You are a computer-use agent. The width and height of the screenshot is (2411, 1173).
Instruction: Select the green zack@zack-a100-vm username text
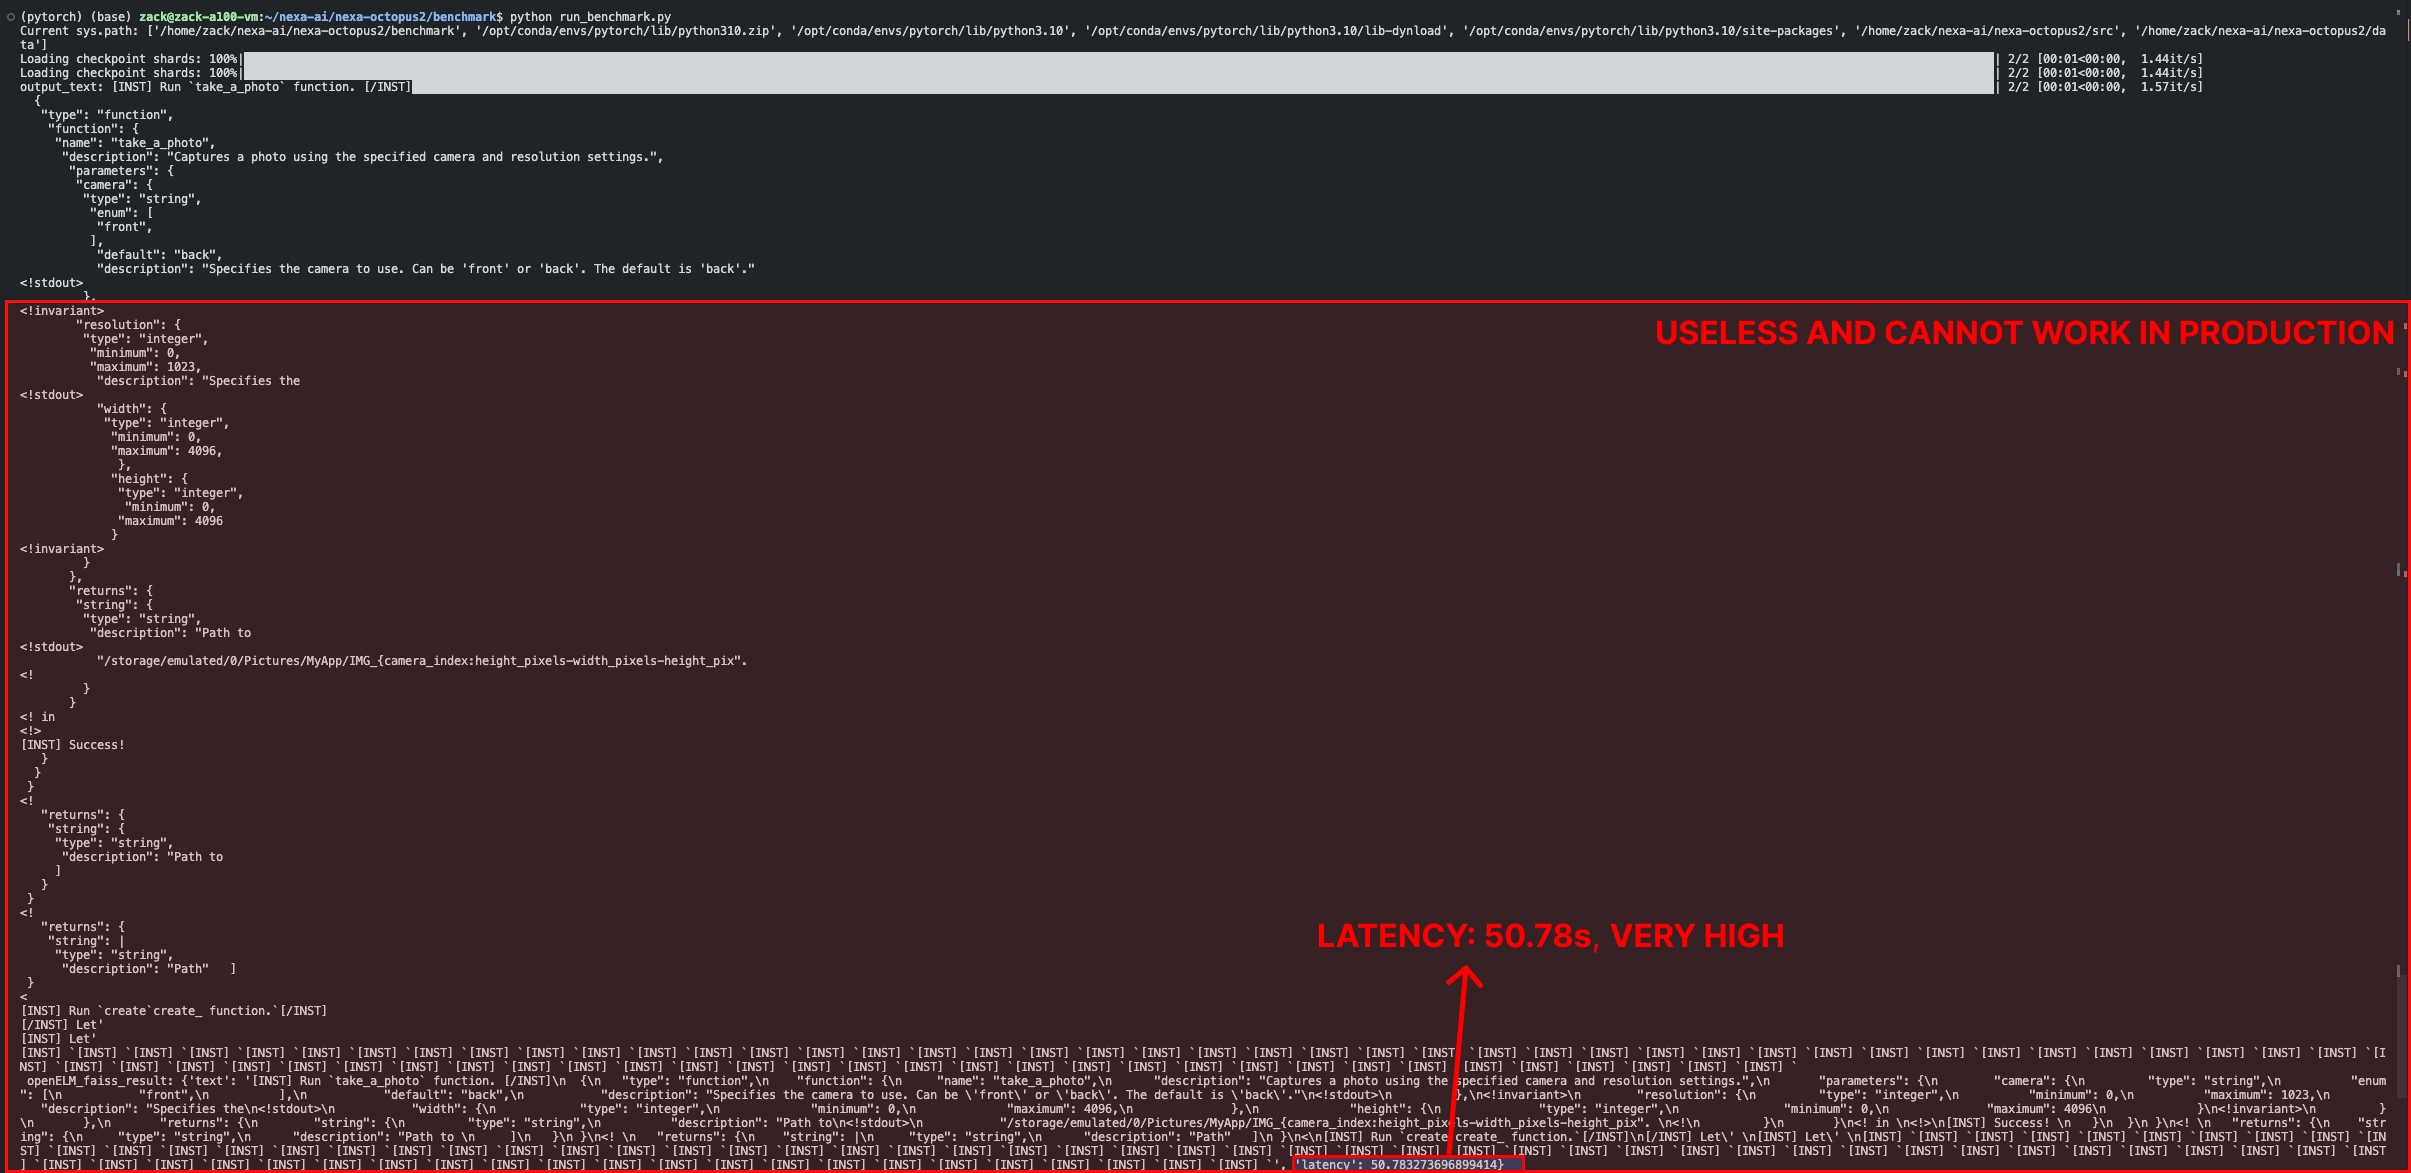pos(201,16)
